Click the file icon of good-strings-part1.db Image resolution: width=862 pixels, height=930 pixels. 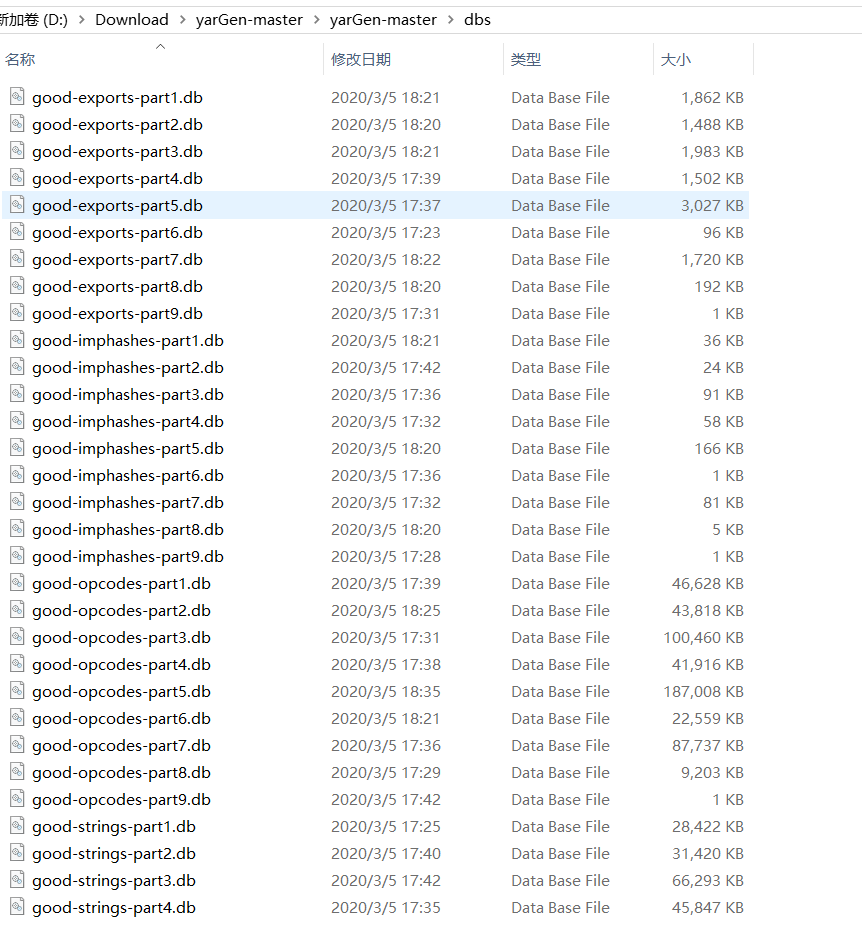click(x=17, y=826)
